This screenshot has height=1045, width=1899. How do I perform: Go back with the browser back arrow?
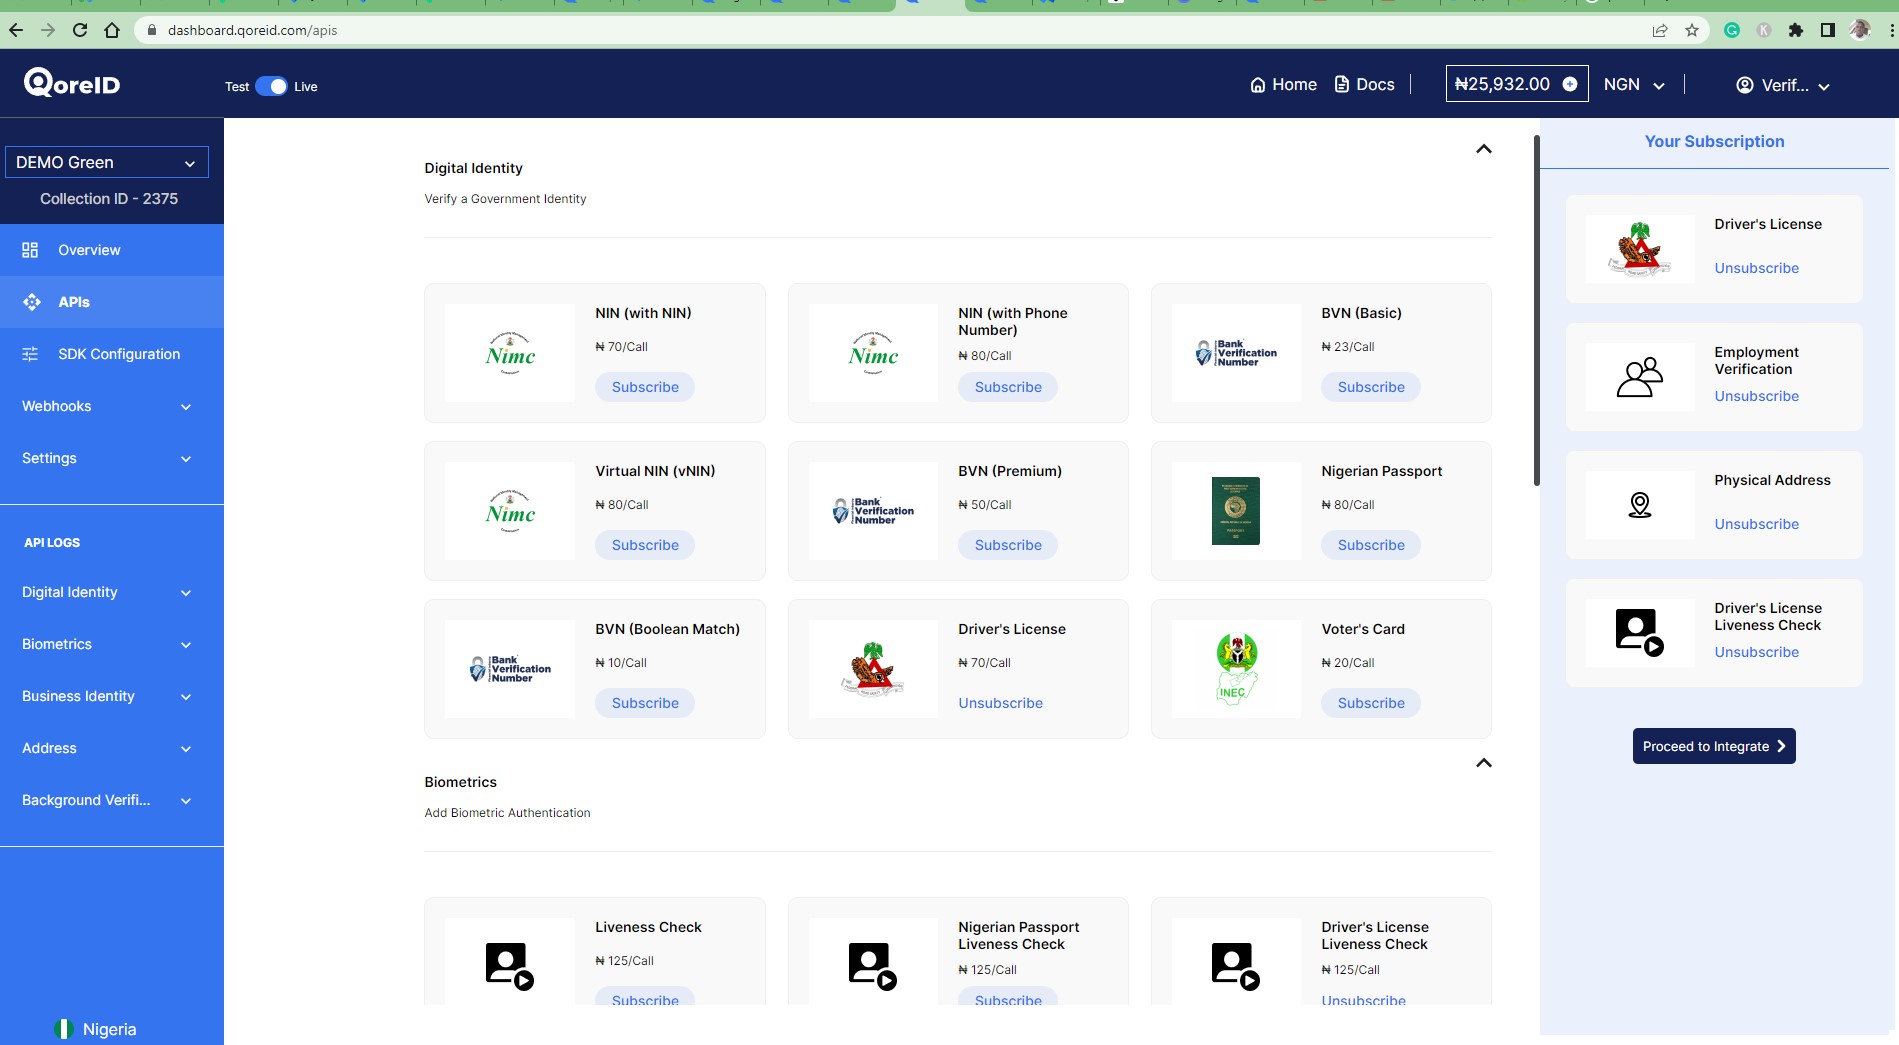point(16,30)
